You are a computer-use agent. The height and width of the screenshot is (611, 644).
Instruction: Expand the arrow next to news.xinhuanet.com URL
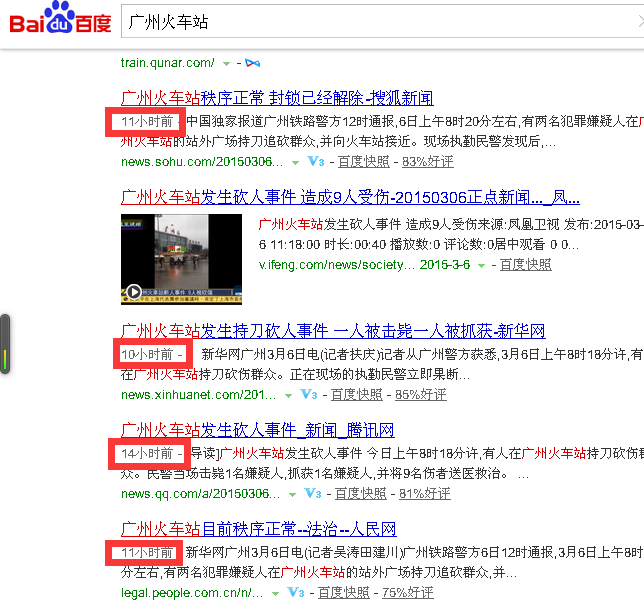(288, 396)
